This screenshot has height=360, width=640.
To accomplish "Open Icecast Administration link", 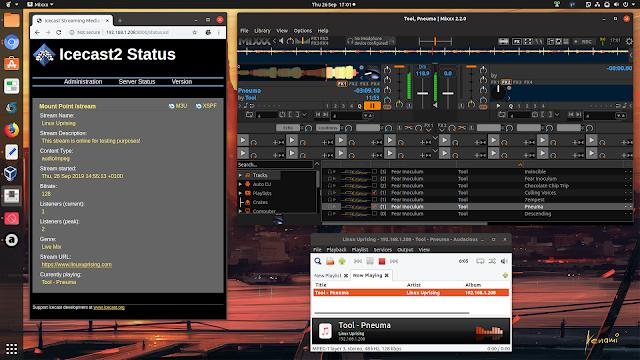I will (x=83, y=82).
